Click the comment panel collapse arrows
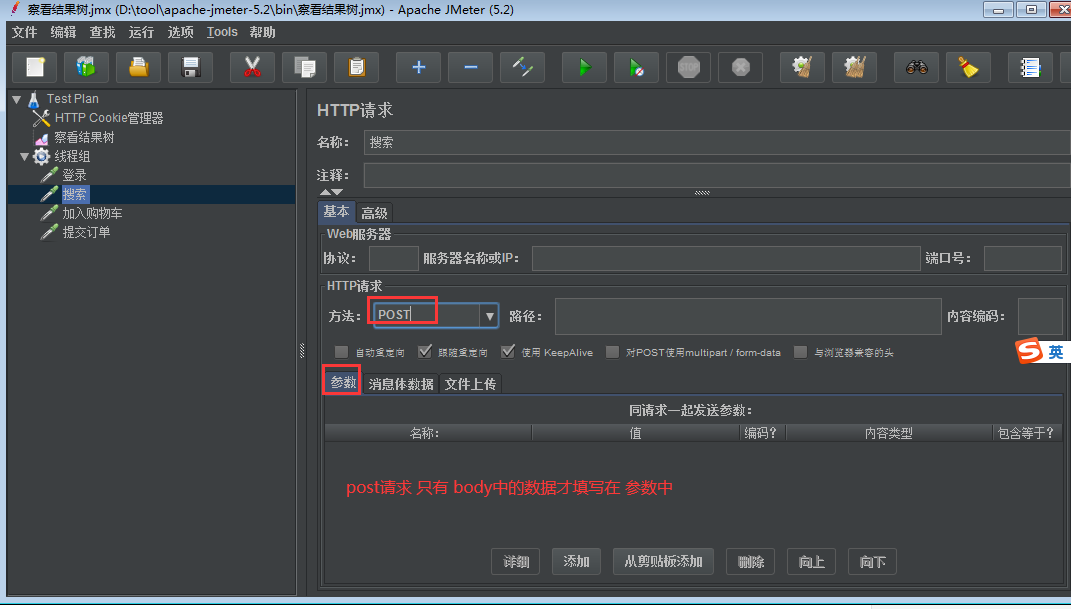 coord(331,193)
